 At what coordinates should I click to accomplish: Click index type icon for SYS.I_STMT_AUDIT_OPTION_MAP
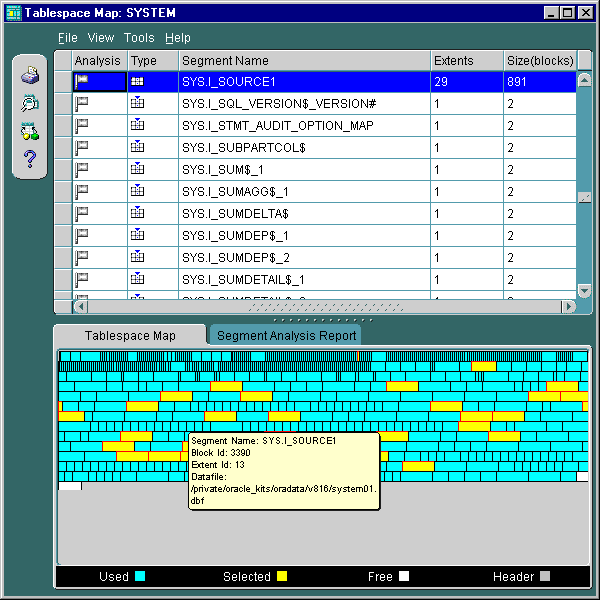click(x=137, y=124)
